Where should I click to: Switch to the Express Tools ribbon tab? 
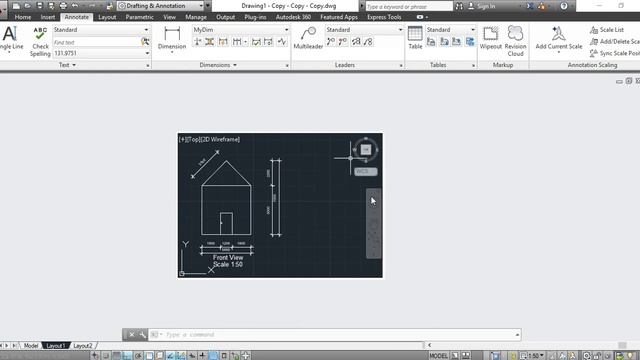coord(384,17)
